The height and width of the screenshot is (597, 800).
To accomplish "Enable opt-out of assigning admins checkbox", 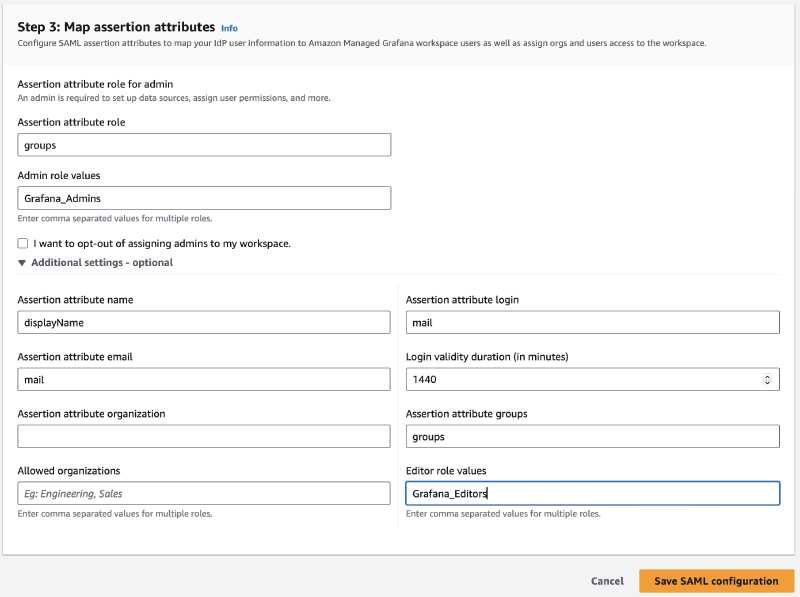I will 22,243.
